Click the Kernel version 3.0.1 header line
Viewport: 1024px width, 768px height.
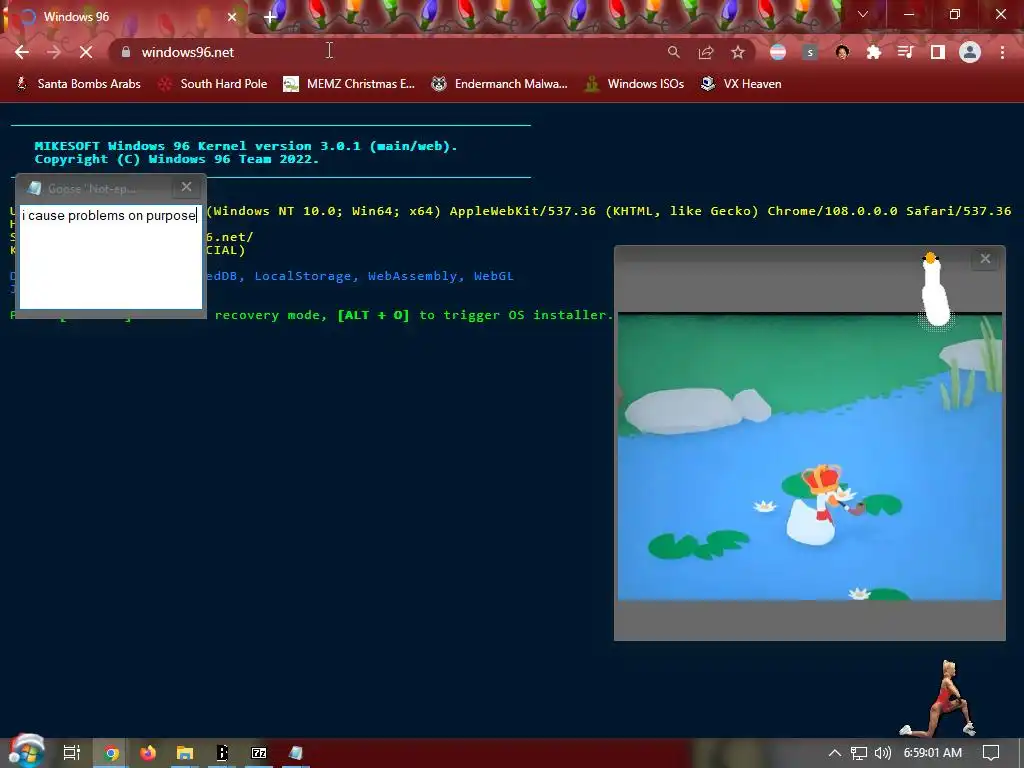point(246,146)
